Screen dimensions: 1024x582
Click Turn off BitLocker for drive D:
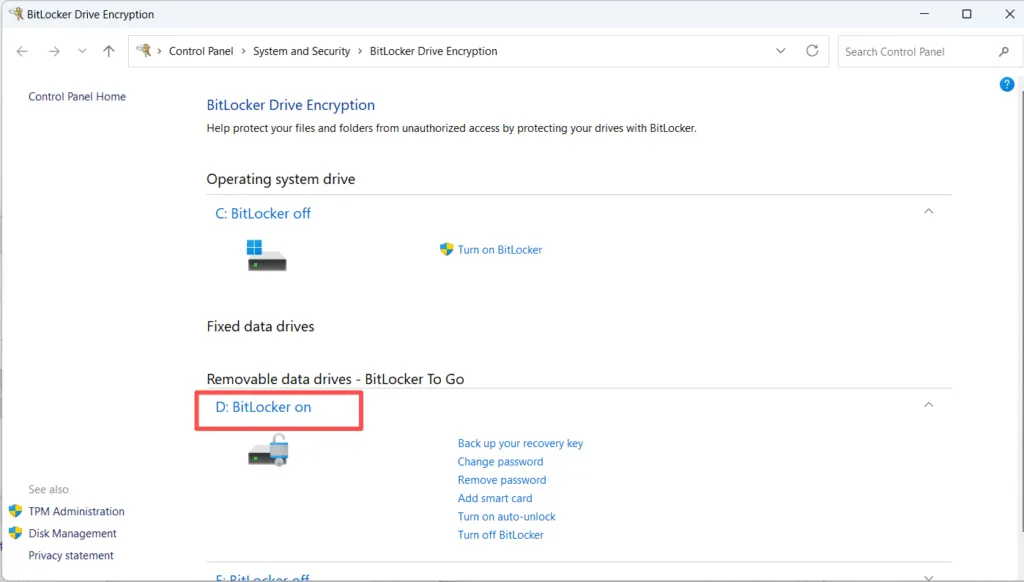coord(500,534)
